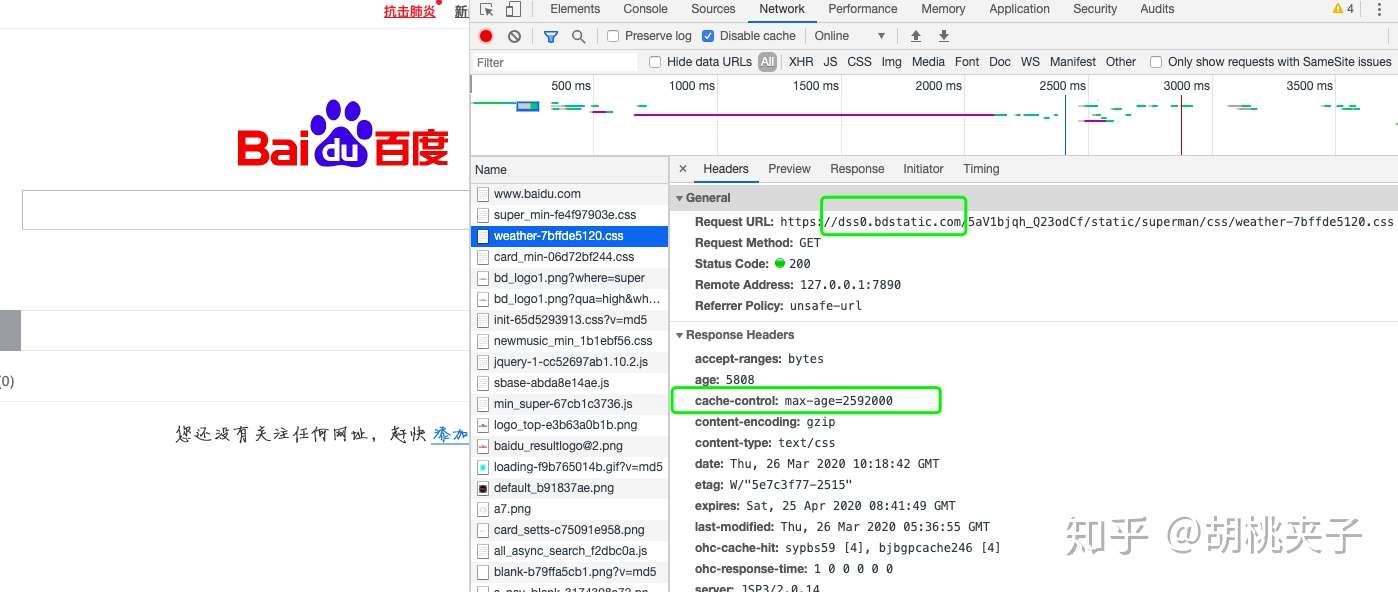Click the 抗击肺炎 link on page
The width and height of the screenshot is (1398, 592).
pyautogui.click(x=410, y=11)
